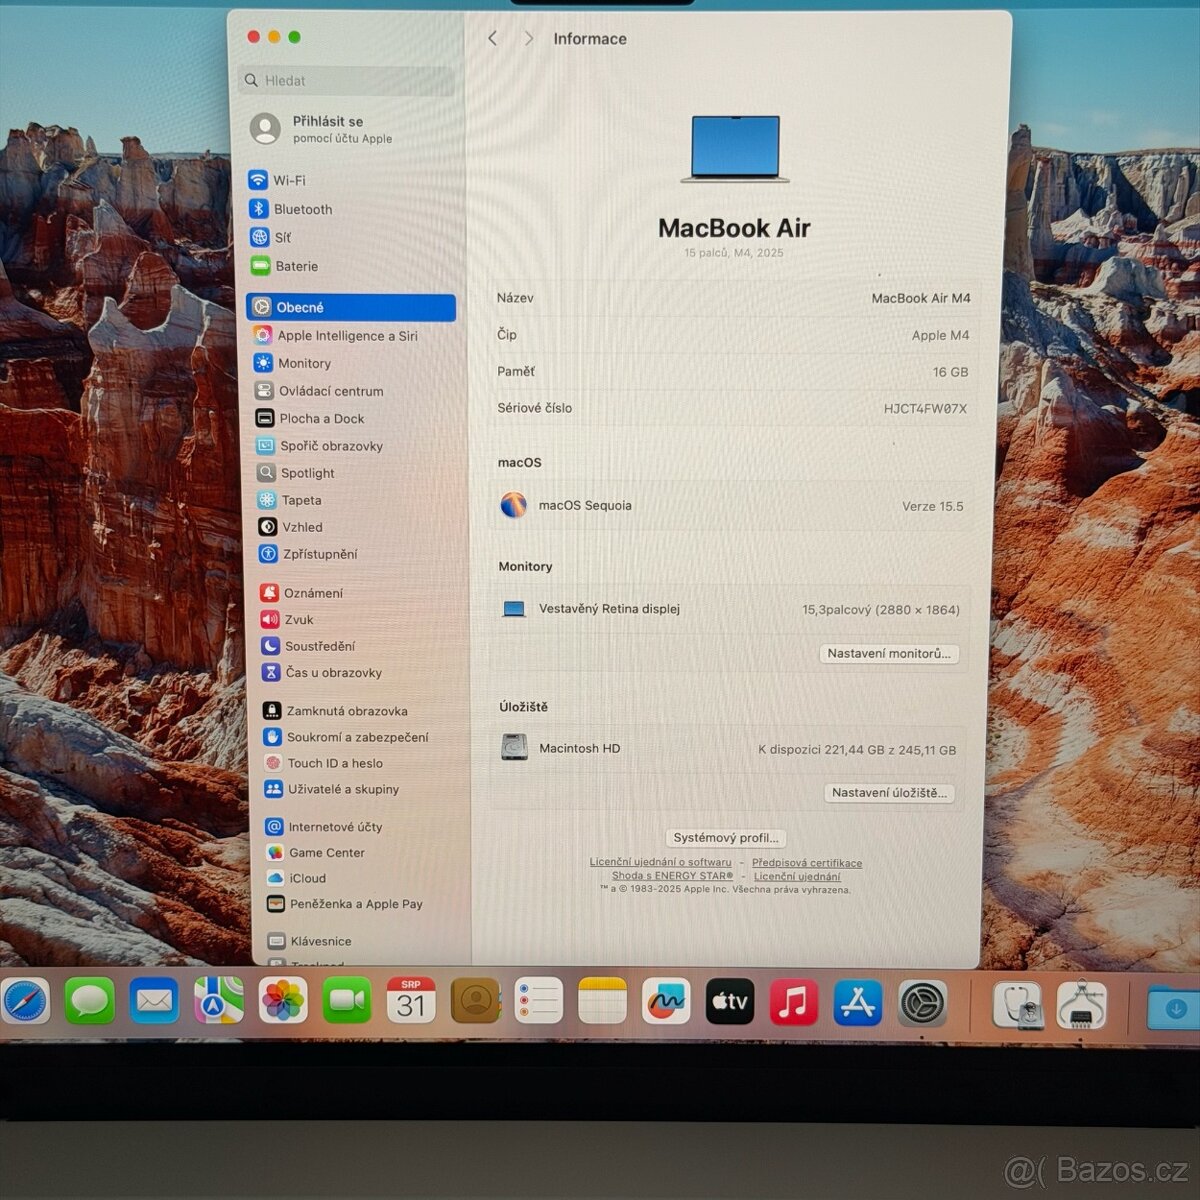This screenshot has width=1200, height=1200.
Task: Open the short Licenční ujednání link
Action: point(797,877)
